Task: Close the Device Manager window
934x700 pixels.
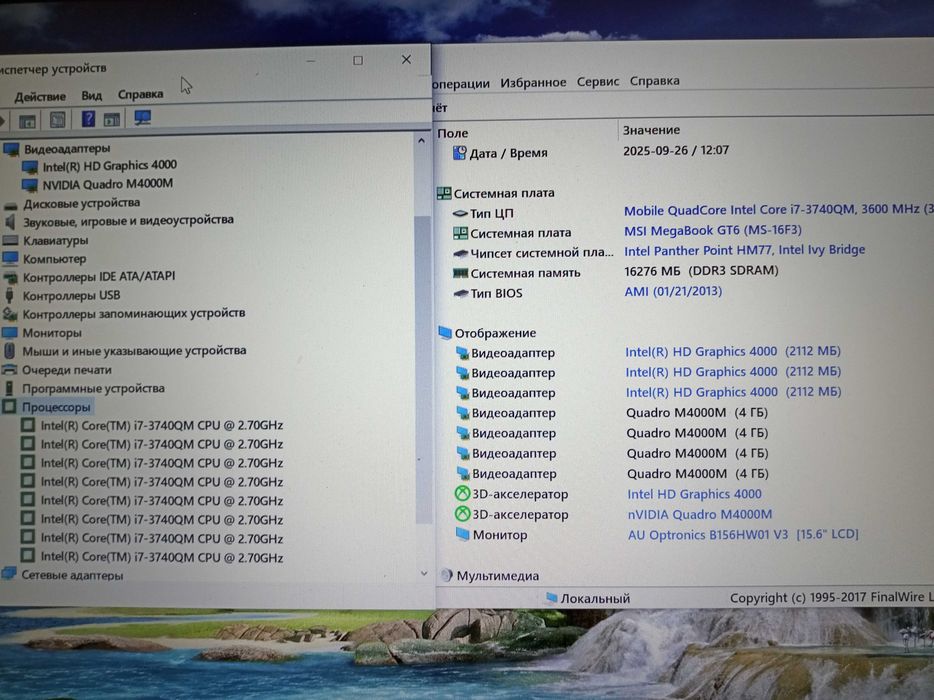Action: click(406, 59)
